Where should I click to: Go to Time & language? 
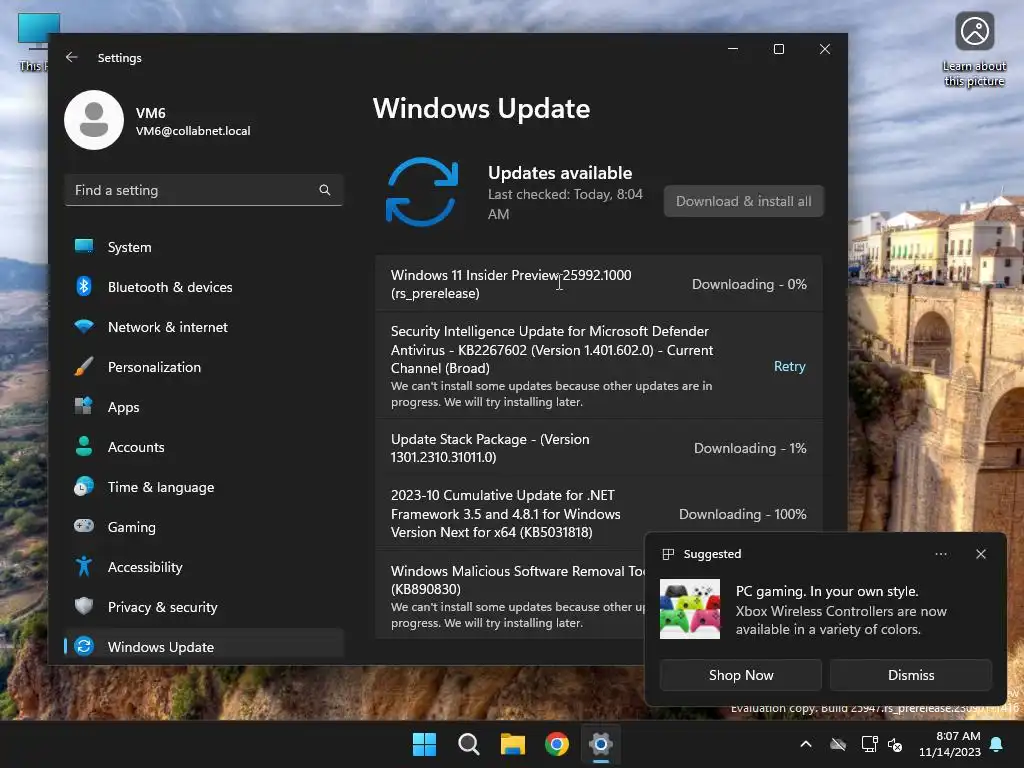tap(204, 487)
